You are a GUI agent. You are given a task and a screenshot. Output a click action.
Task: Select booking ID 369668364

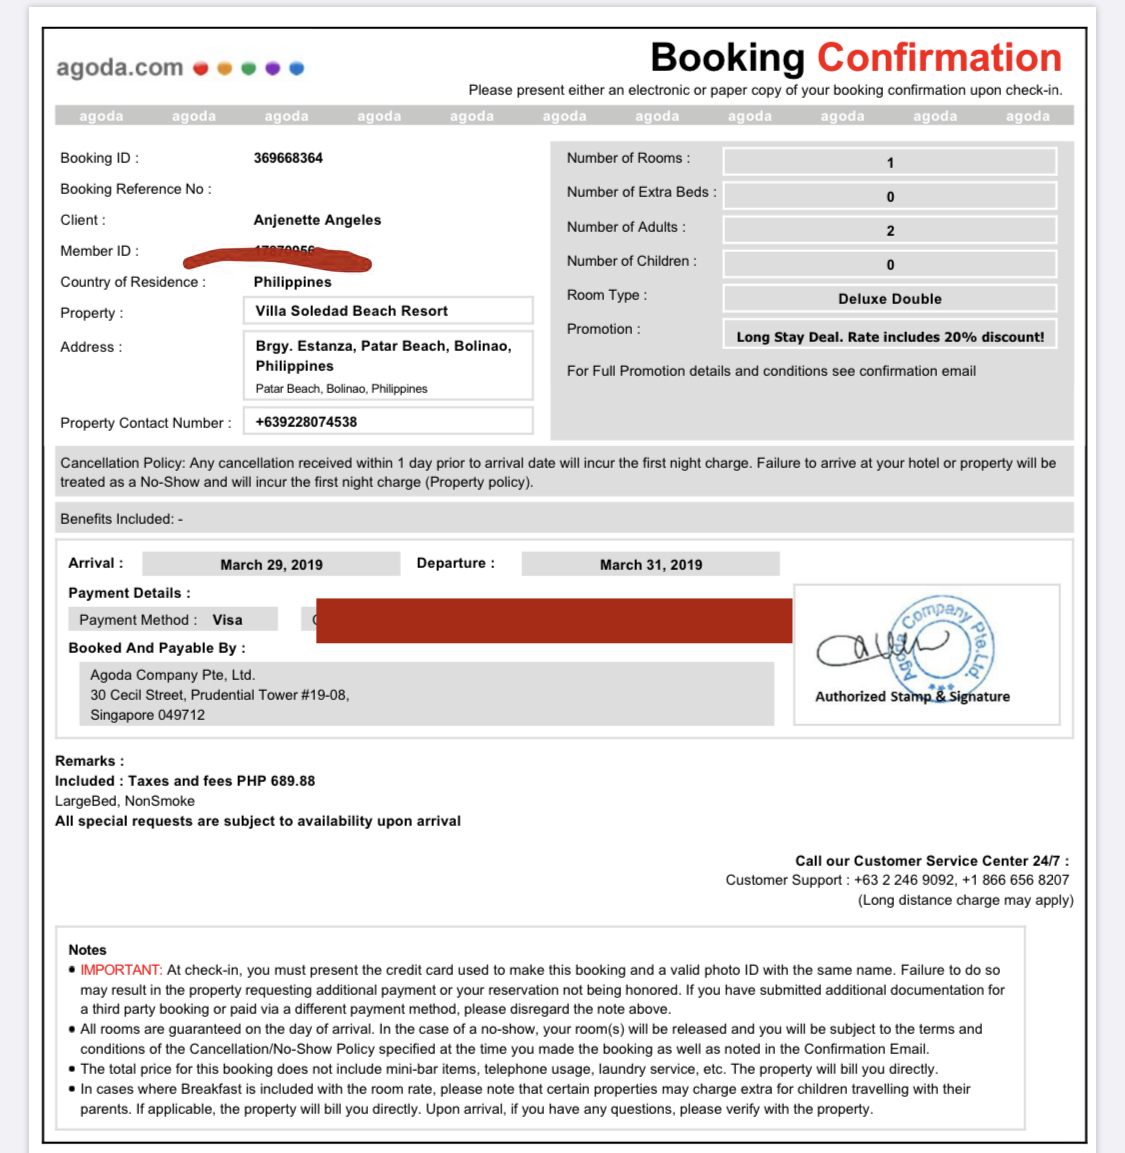click(288, 158)
